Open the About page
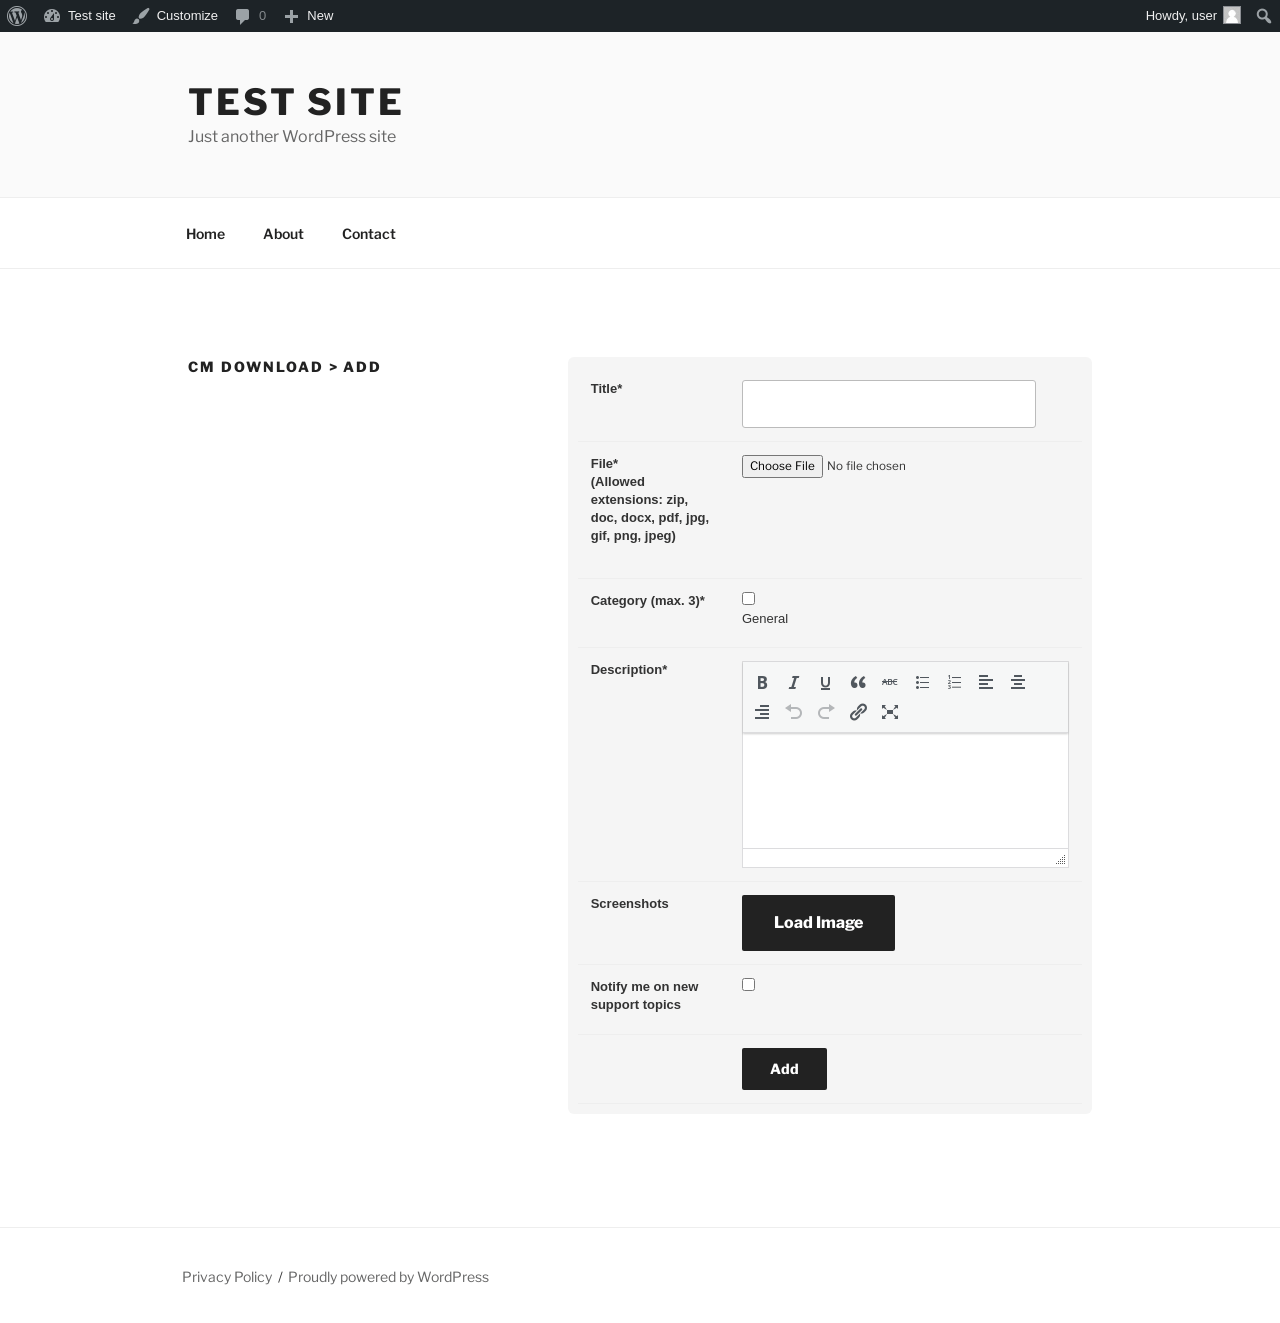The image size is (1280, 1323). [x=283, y=233]
